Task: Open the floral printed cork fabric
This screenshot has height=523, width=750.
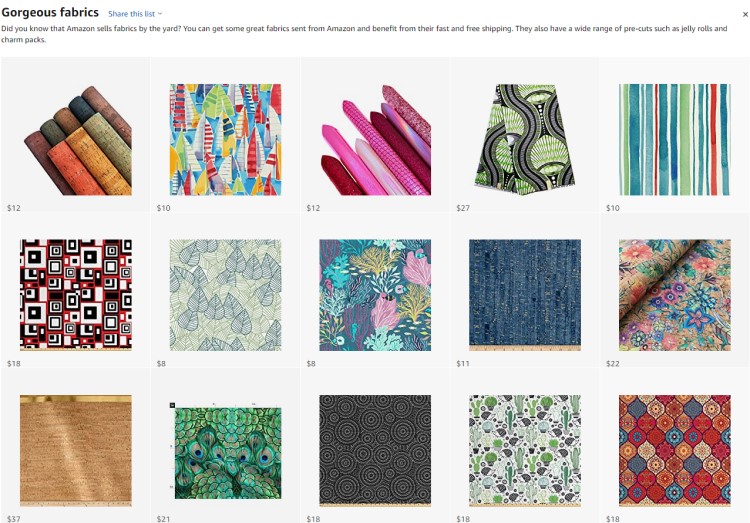Action: point(675,295)
